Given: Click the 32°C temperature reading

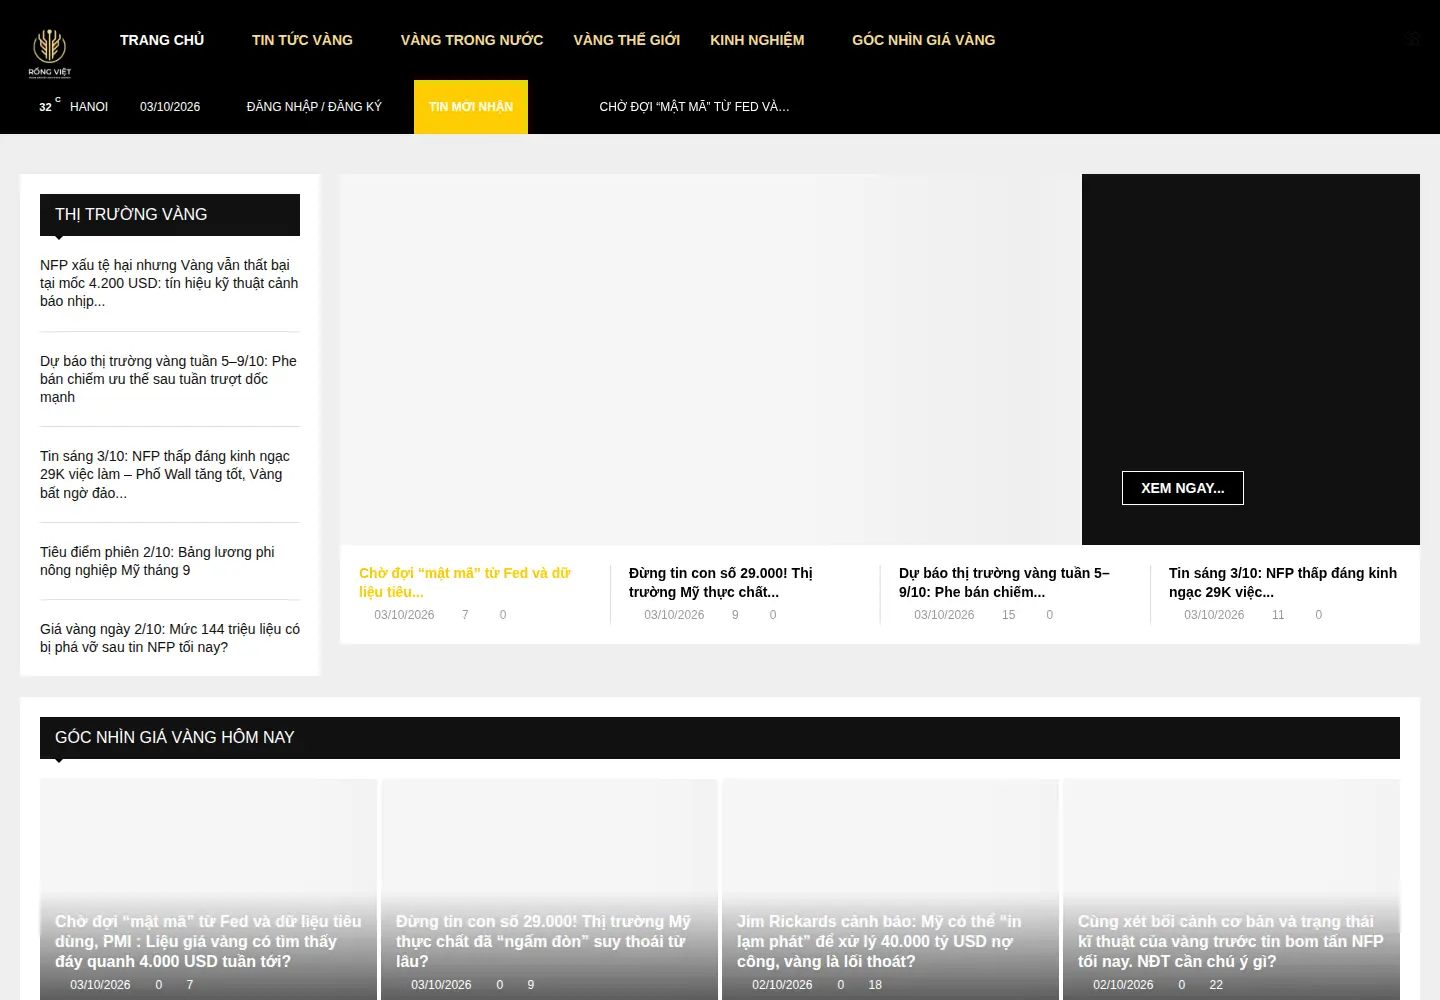Looking at the screenshot, I should pyautogui.click(x=49, y=105).
